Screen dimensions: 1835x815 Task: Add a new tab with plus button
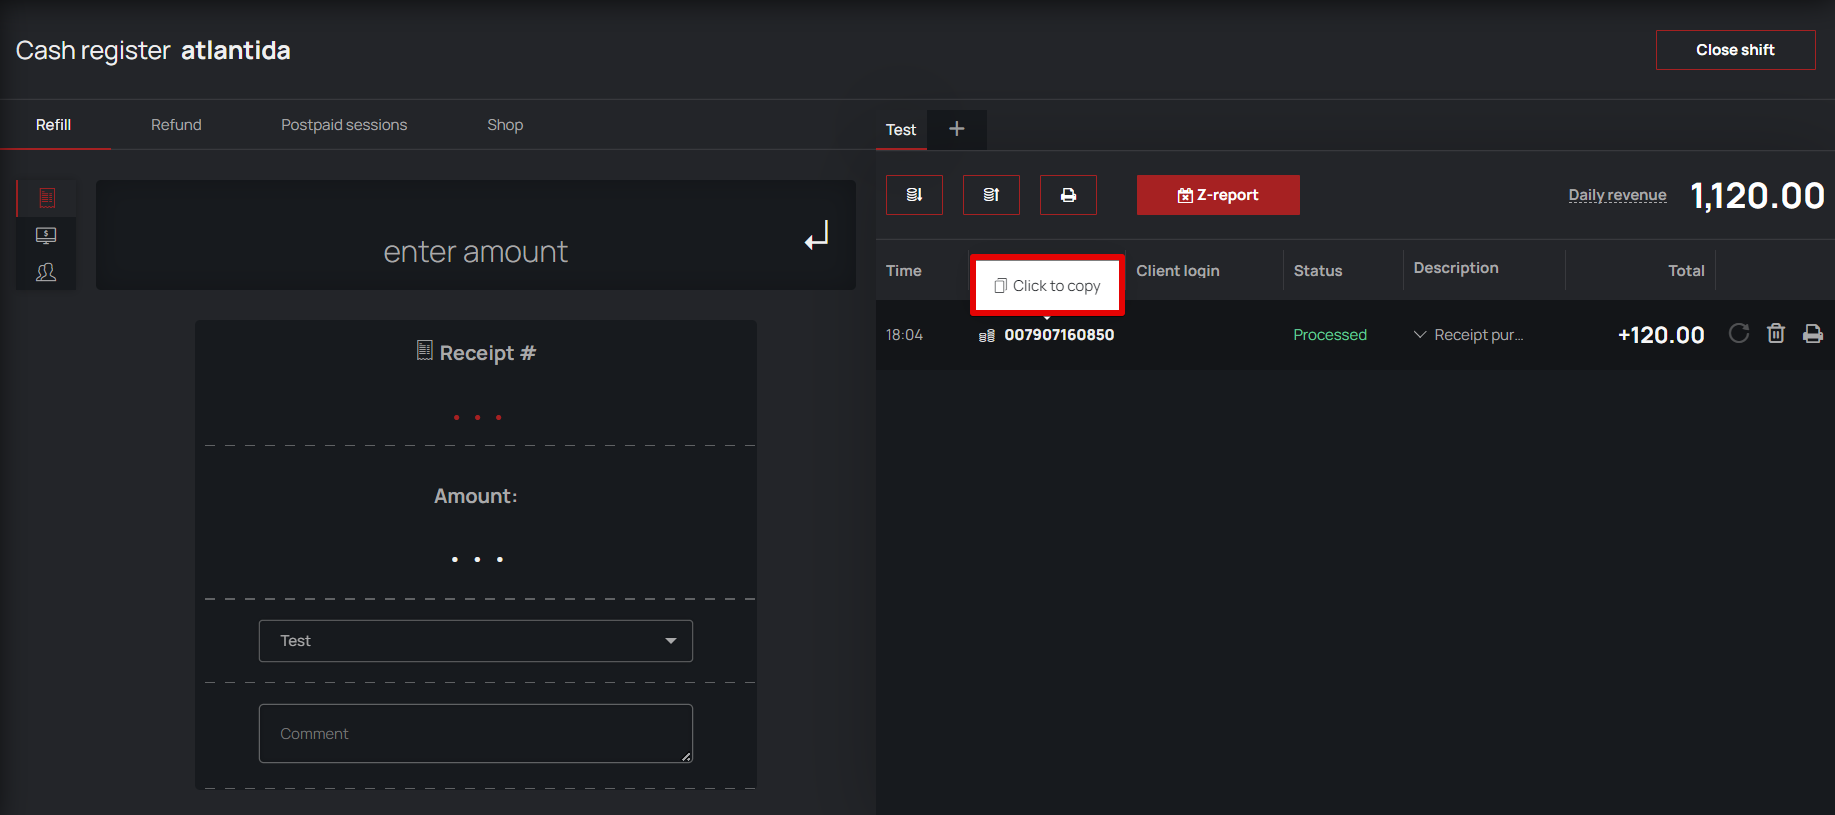[x=957, y=129]
